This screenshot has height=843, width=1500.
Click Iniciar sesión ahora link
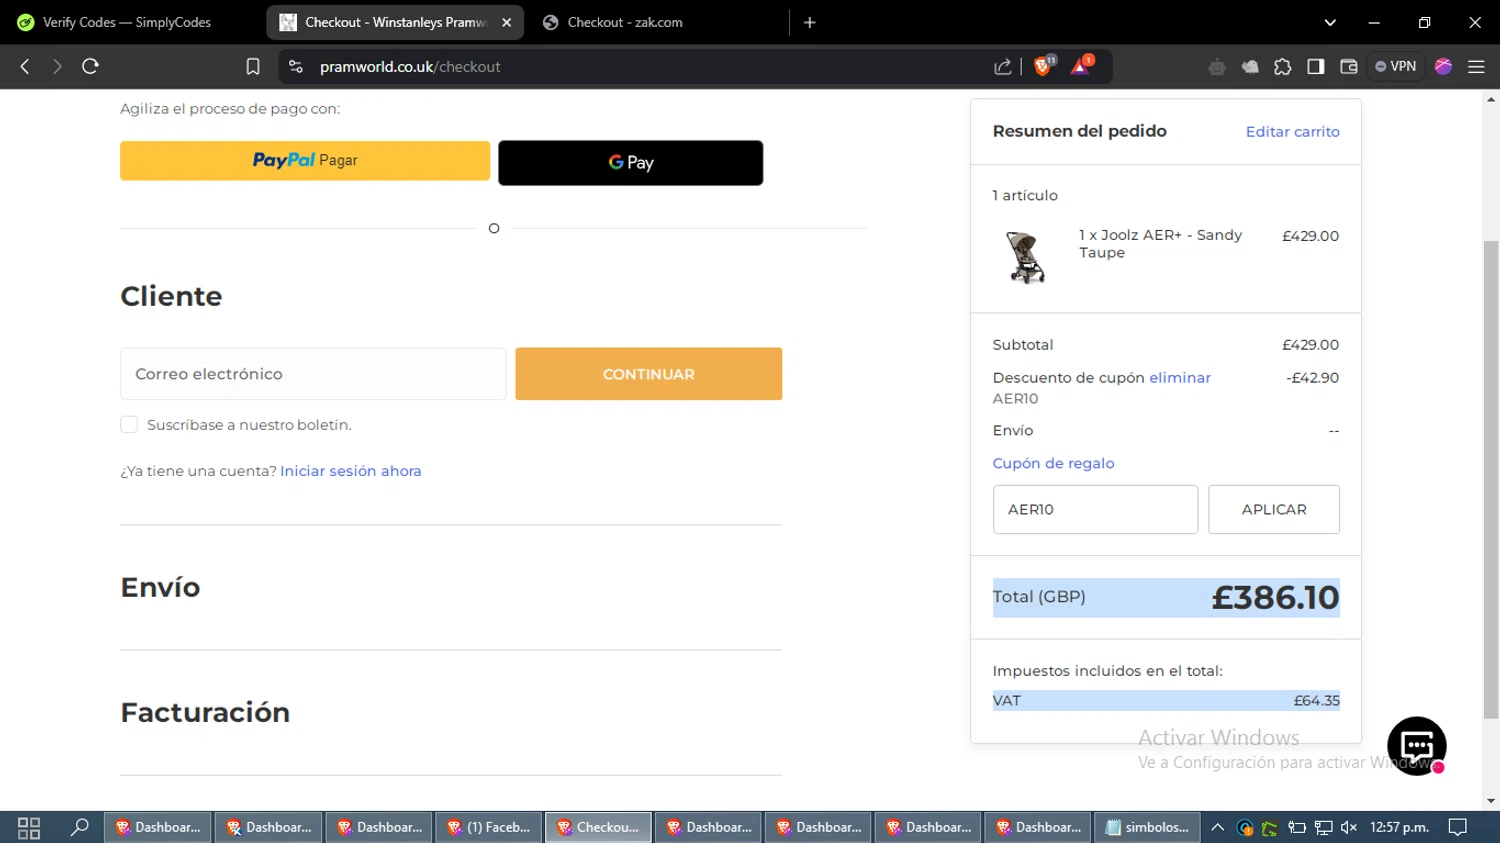351,471
